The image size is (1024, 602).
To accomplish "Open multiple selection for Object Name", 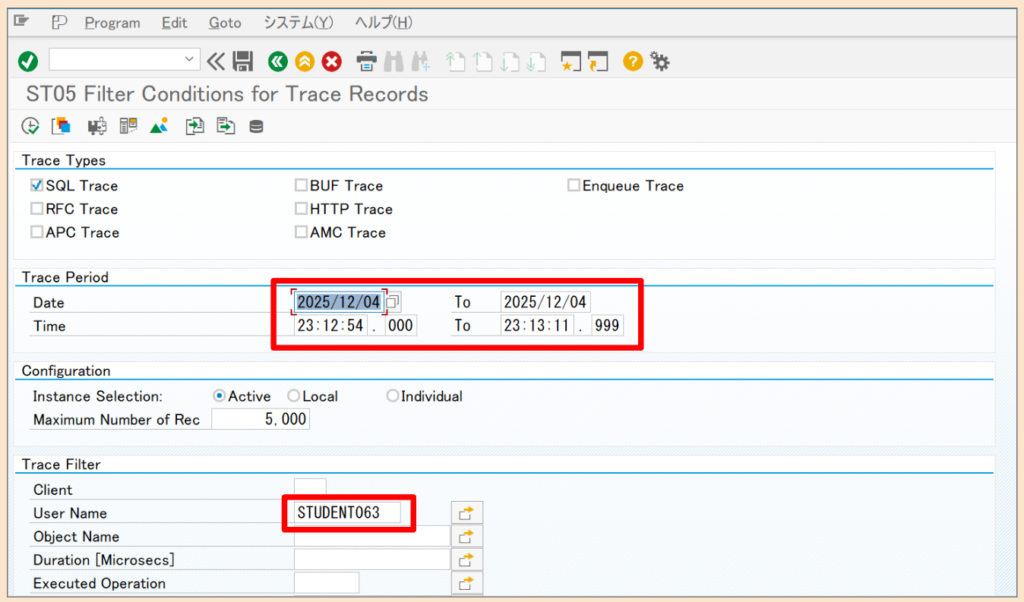I will 467,535.
